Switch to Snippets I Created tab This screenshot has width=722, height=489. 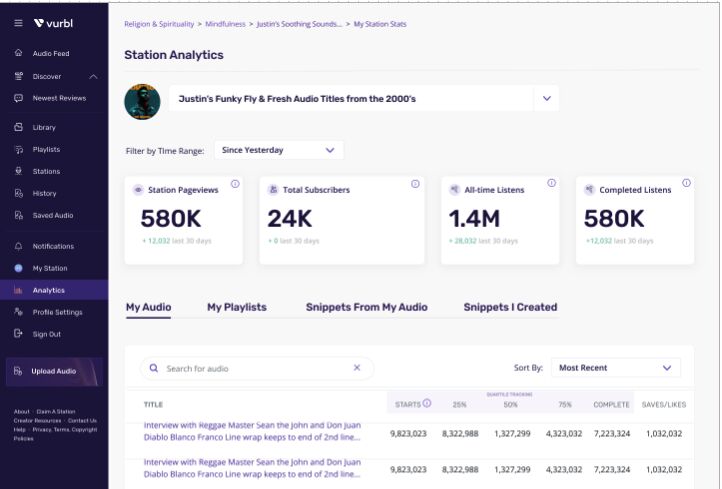click(510, 307)
